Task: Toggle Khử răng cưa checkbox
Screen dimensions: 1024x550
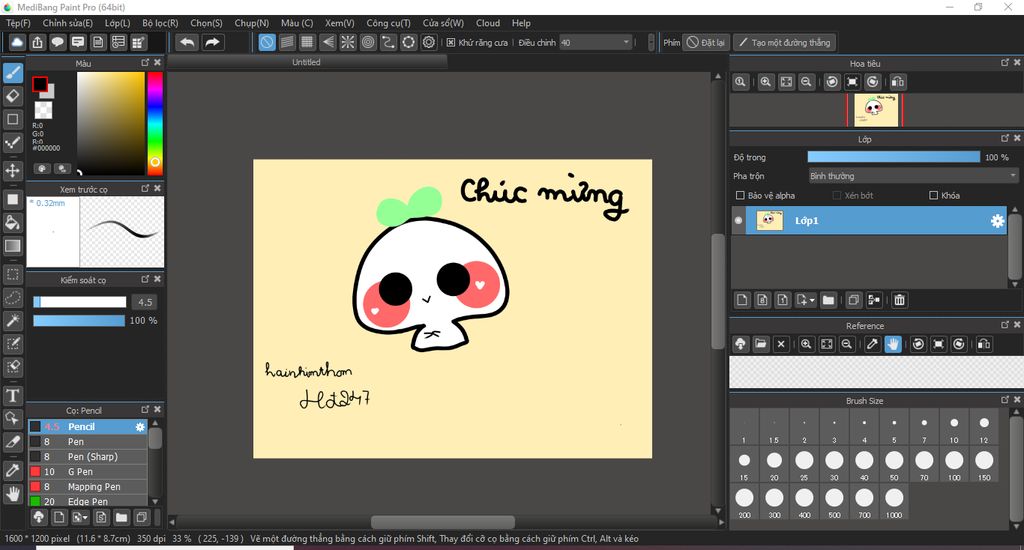Action: (x=451, y=42)
